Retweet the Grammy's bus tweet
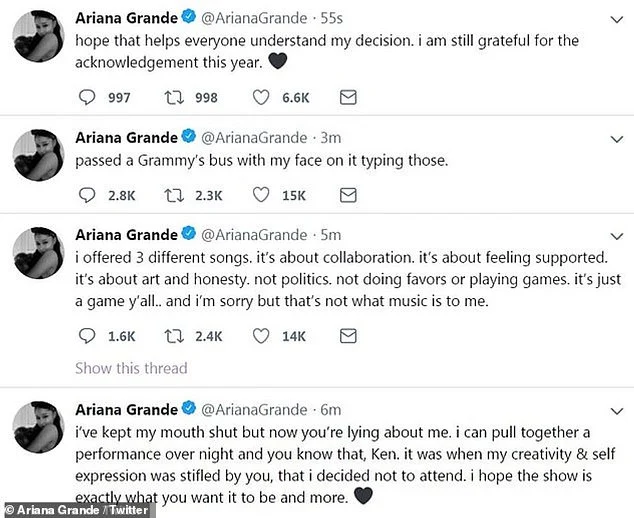634x518 pixels. click(x=176, y=195)
